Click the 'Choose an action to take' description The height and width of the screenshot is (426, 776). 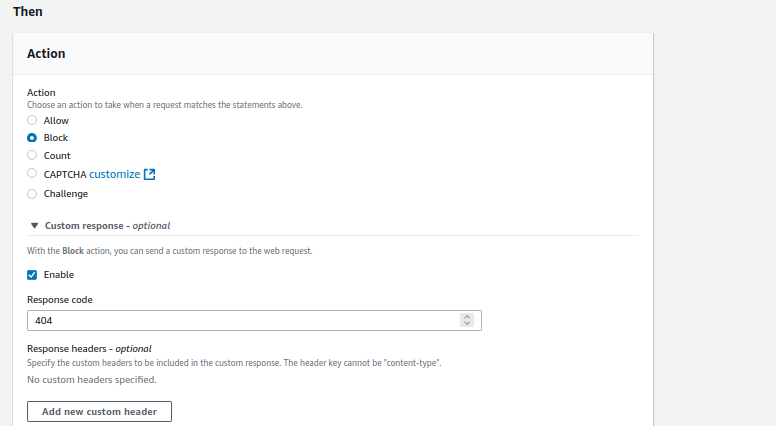pyautogui.click(x=164, y=105)
